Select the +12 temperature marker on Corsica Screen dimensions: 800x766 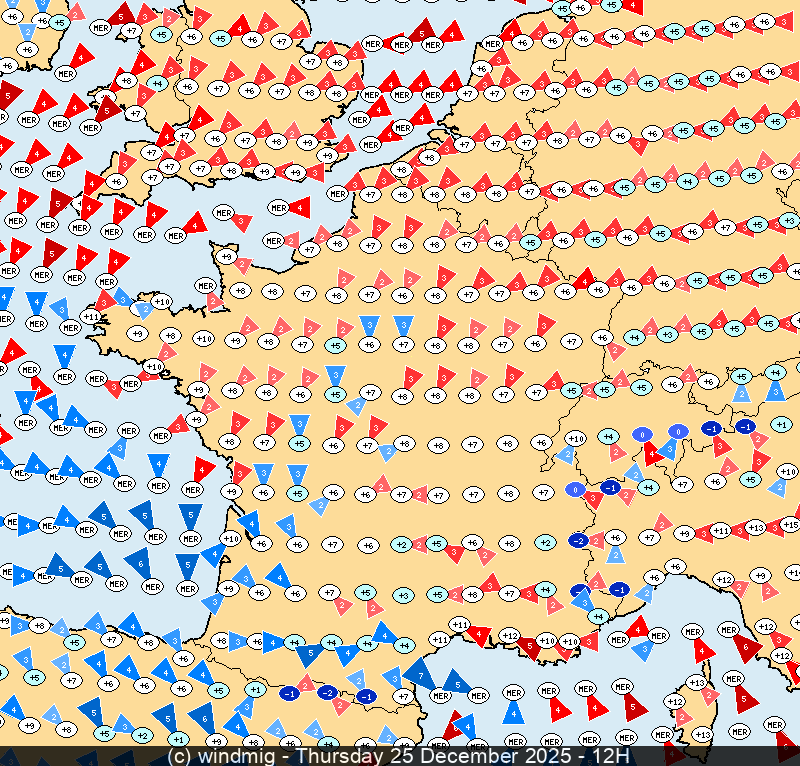(x=675, y=702)
